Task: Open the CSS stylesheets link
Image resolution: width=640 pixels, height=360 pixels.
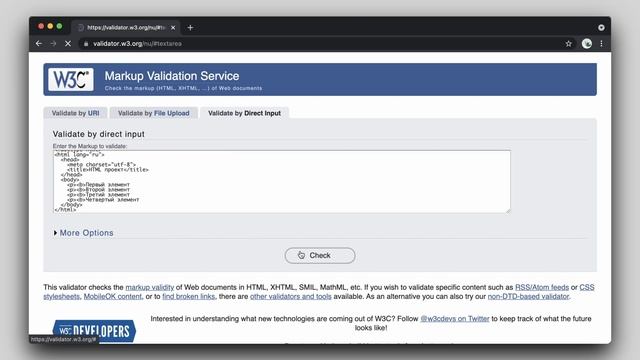Action: pos(587,287)
